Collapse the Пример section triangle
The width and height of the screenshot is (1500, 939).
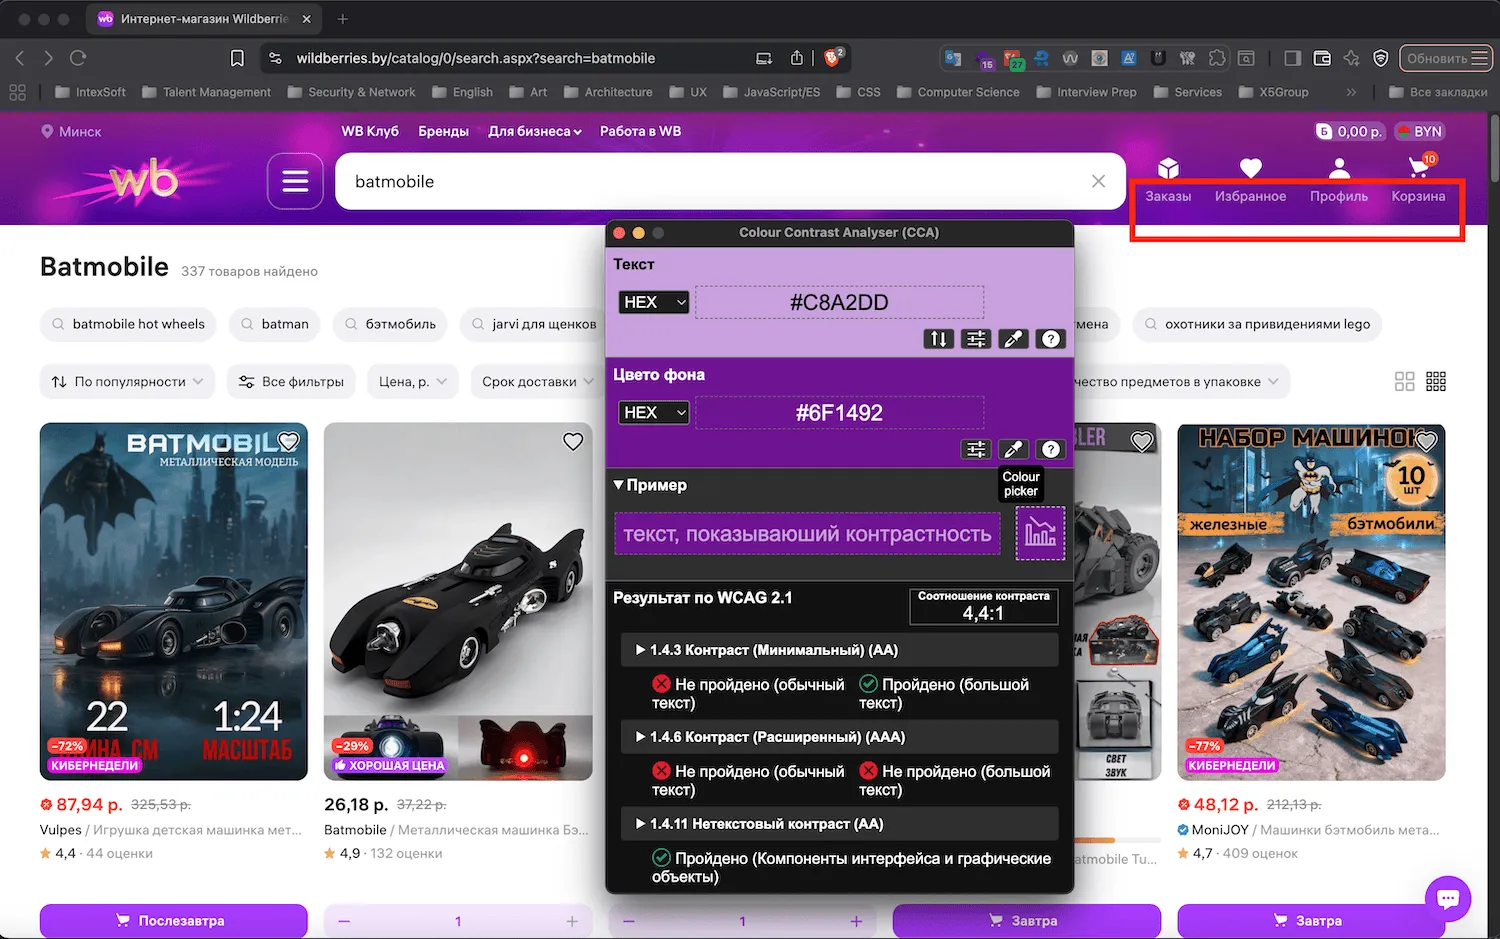pyautogui.click(x=619, y=485)
